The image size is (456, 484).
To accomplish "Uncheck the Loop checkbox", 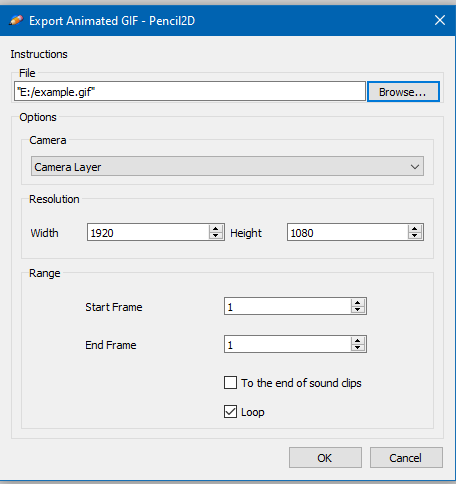I will pyautogui.click(x=230, y=412).
